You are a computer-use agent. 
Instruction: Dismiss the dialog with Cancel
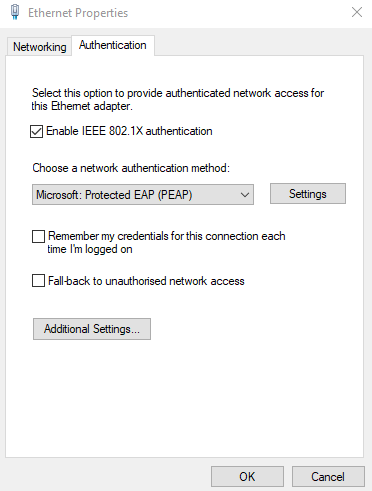[x=328, y=477]
